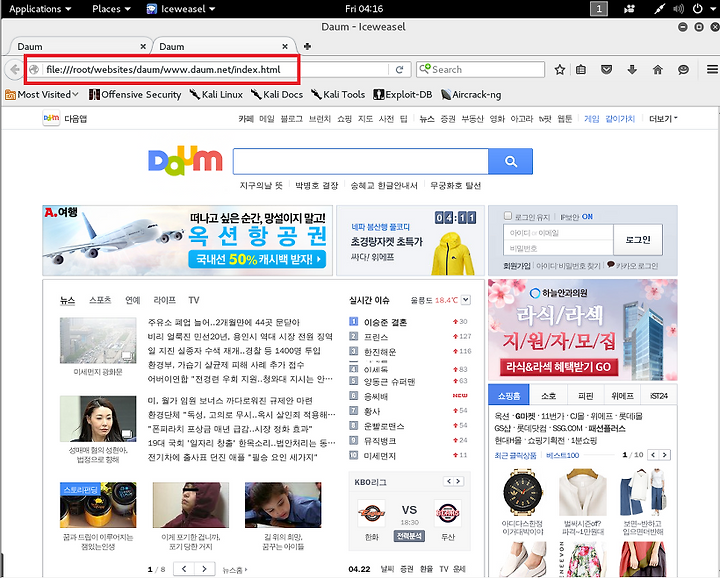The image size is (720, 578).
Task: Select the 위메프 shopping tab
Action: pyautogui.click(x=623, y=396)
